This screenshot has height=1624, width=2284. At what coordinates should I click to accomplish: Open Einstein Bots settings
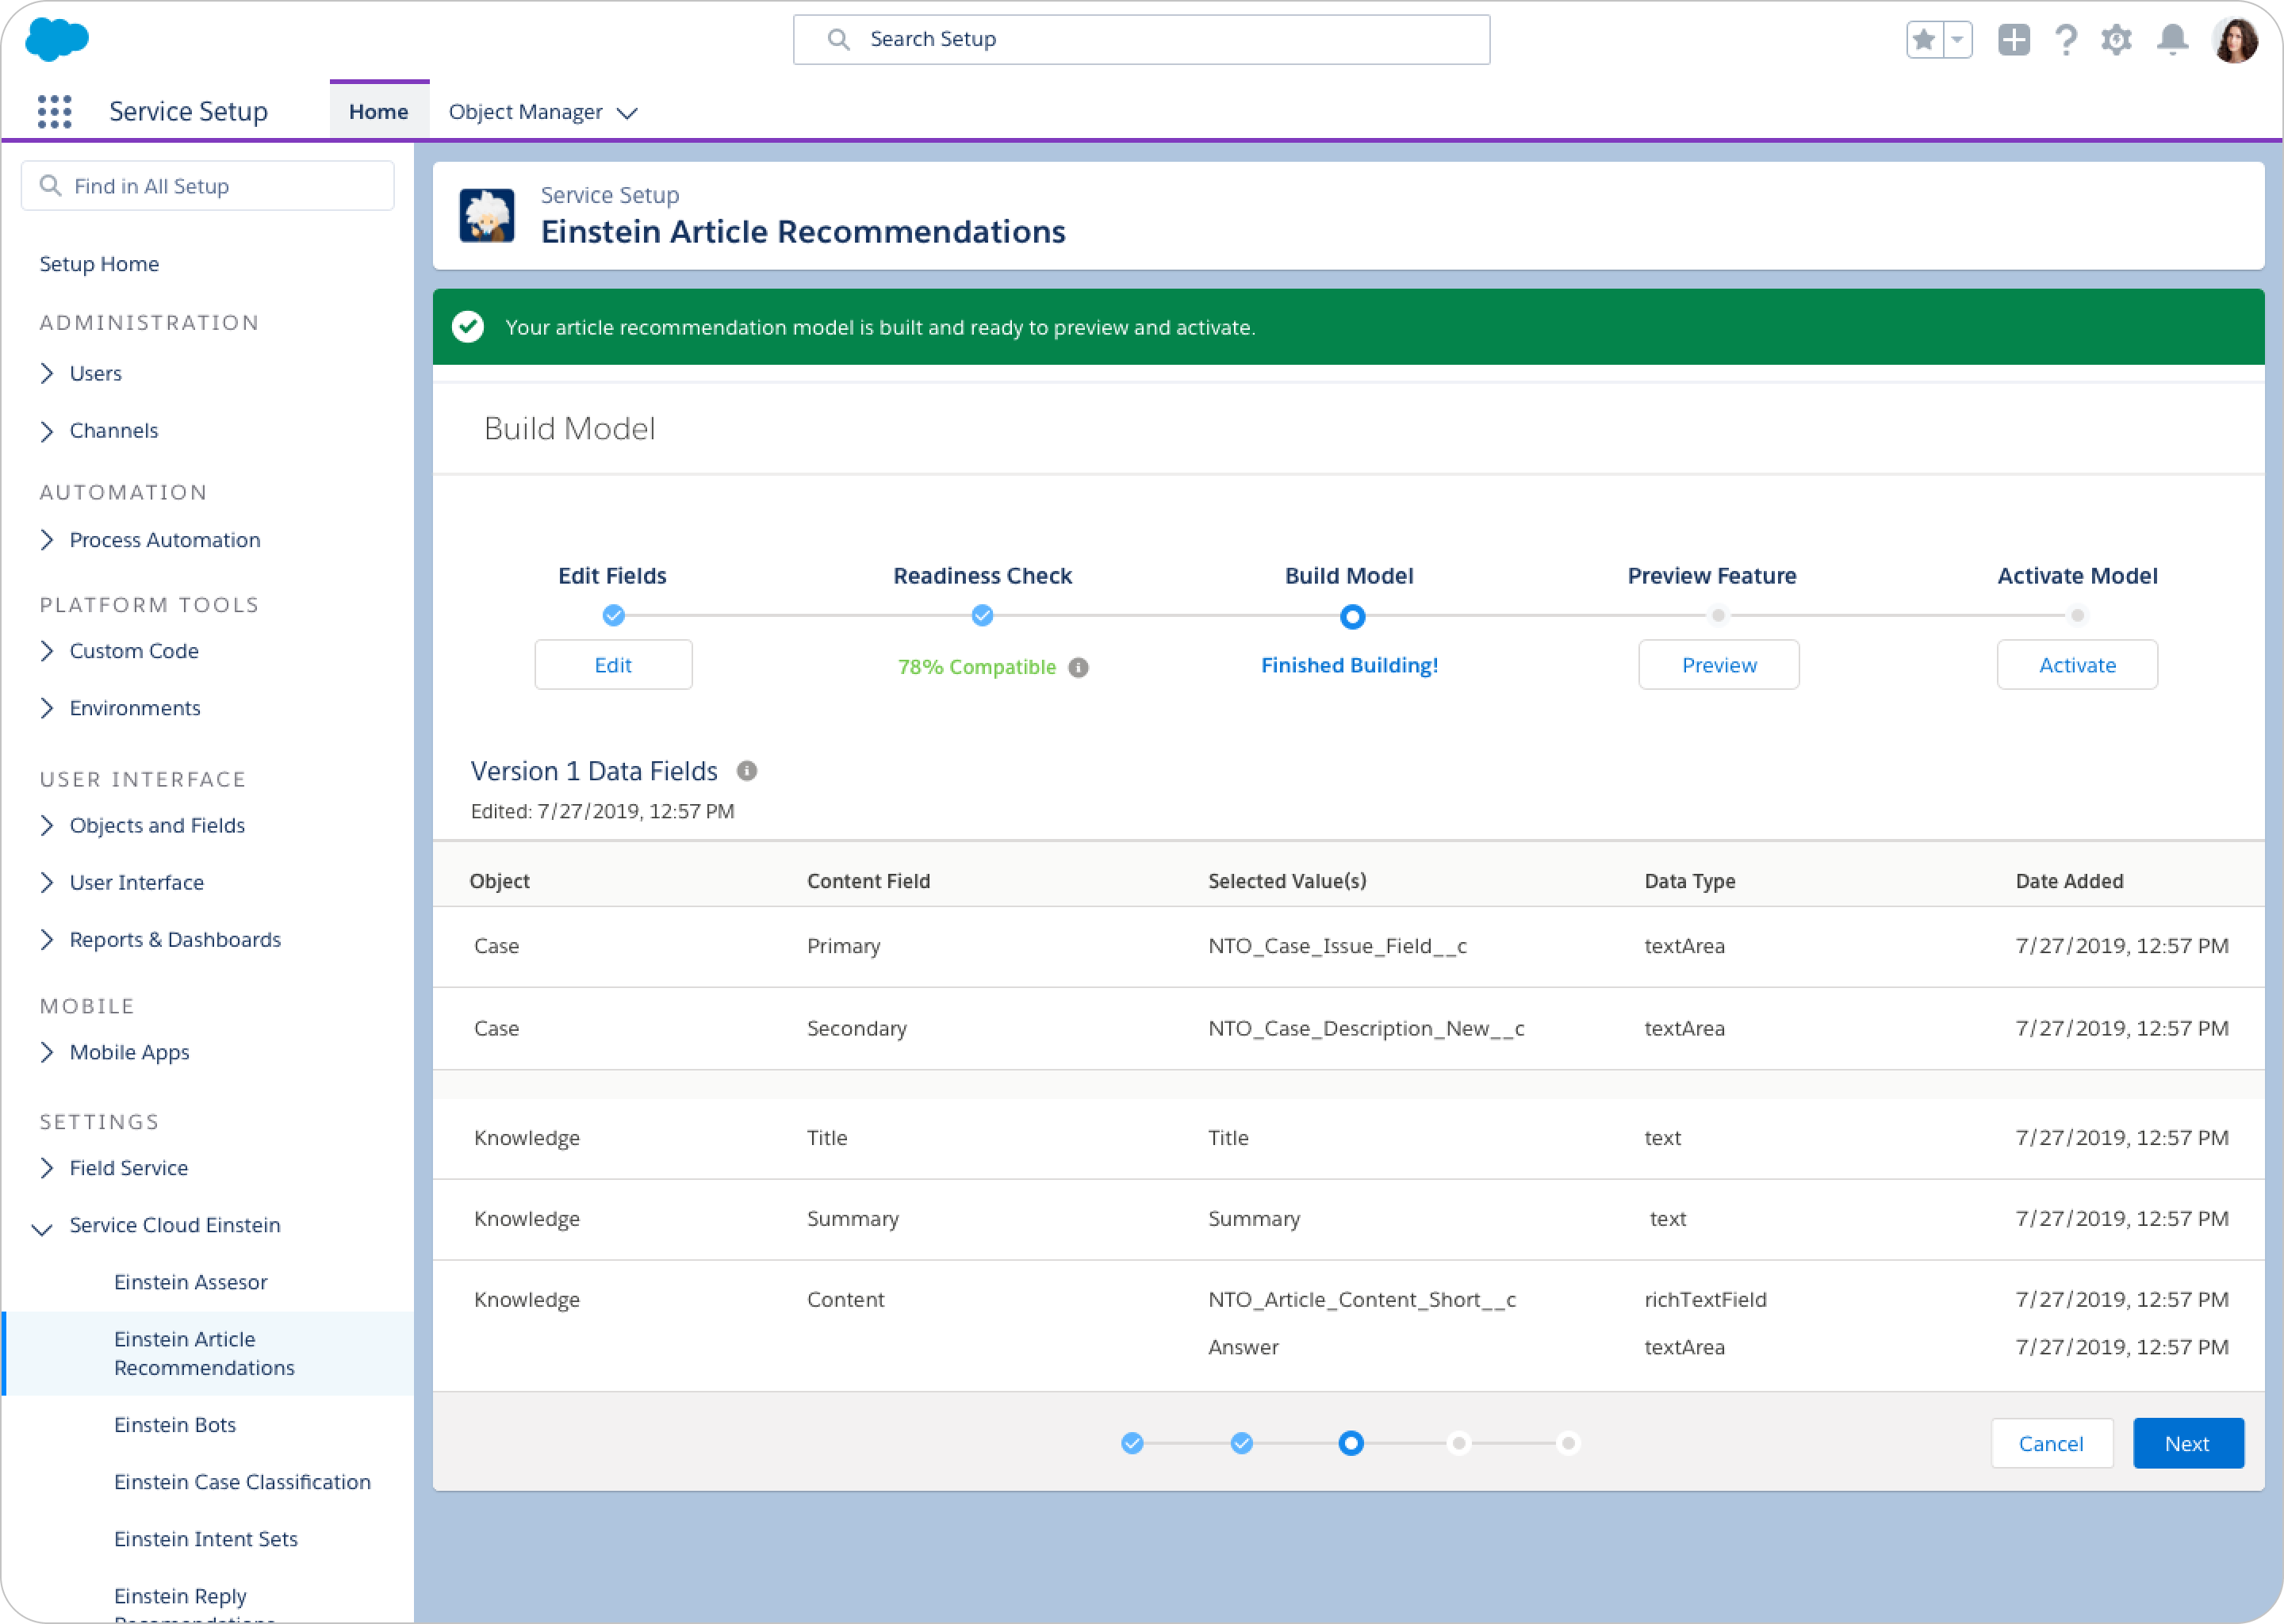tap(175, 1425)
